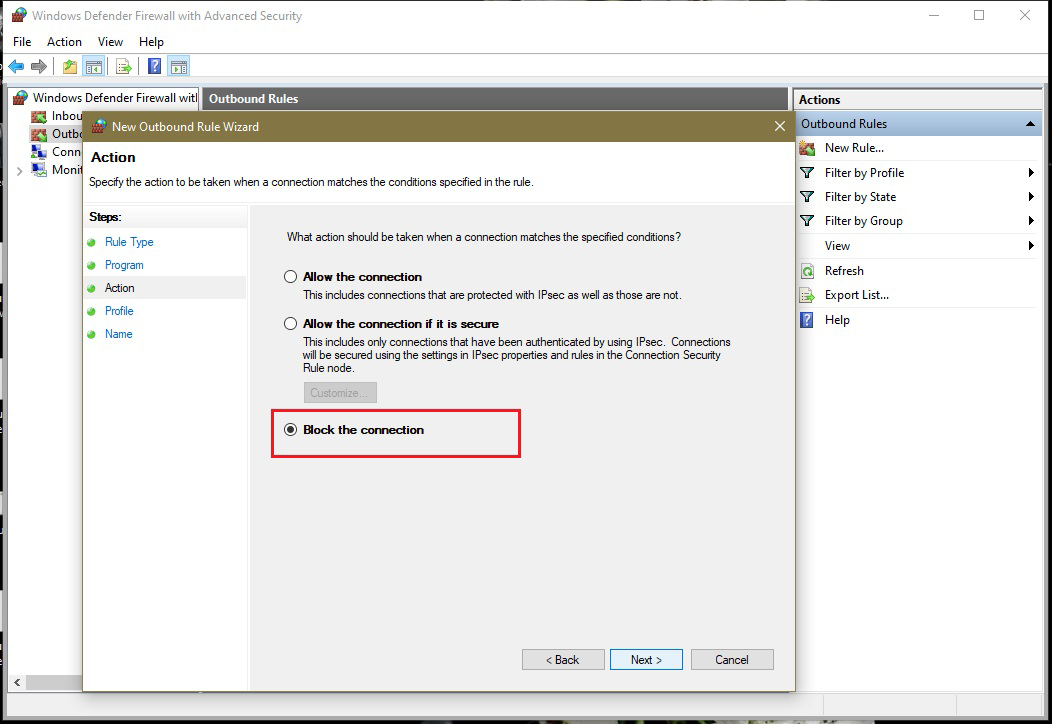Open the Action menu
The height and width of the screenshot is (724, 1052).
point(64,42)
